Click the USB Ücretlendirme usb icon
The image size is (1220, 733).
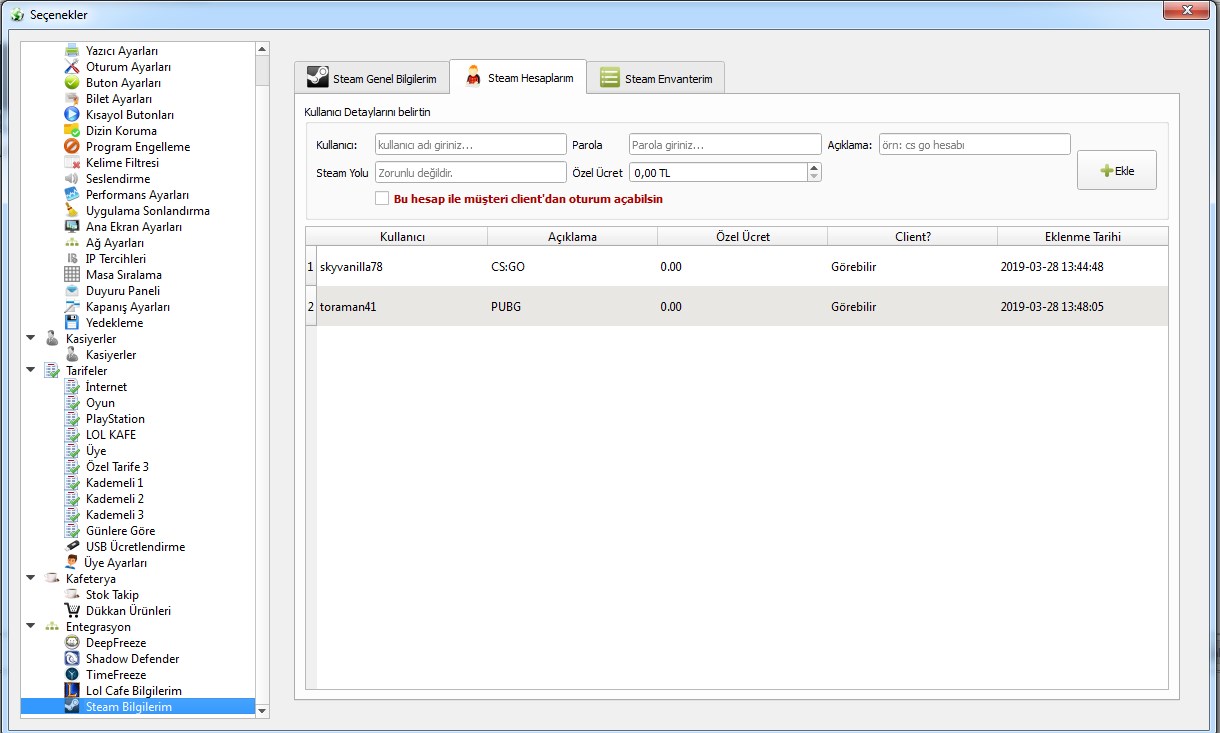point(72,547)
